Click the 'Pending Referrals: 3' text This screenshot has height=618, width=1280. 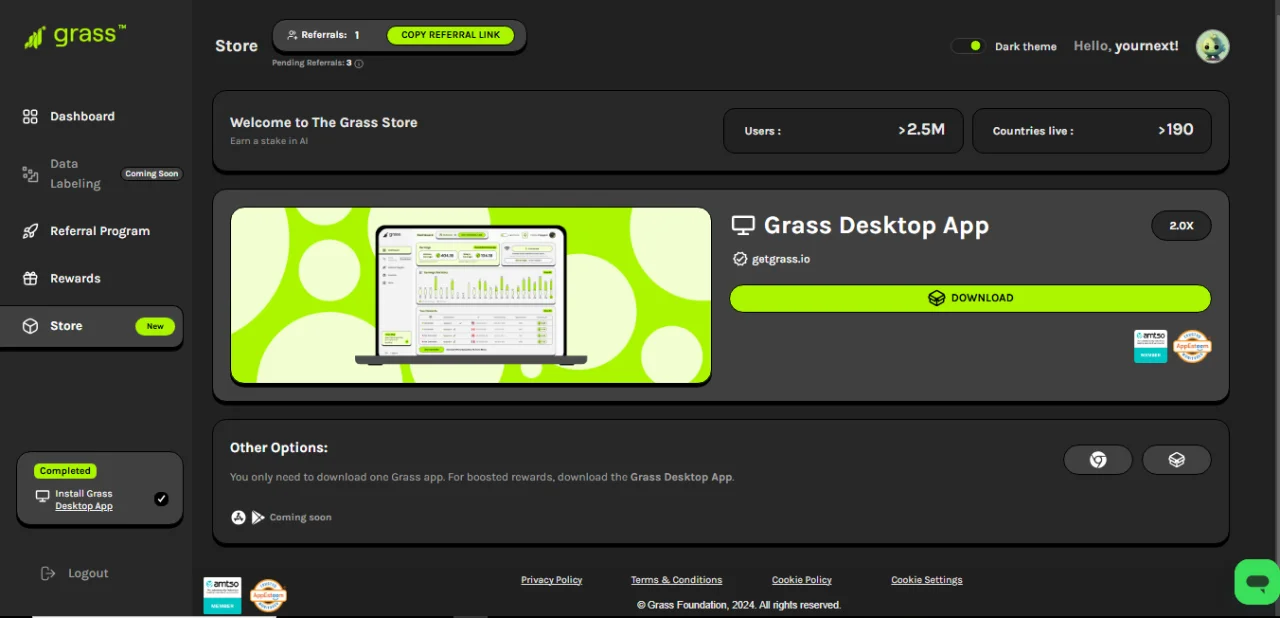312,63
